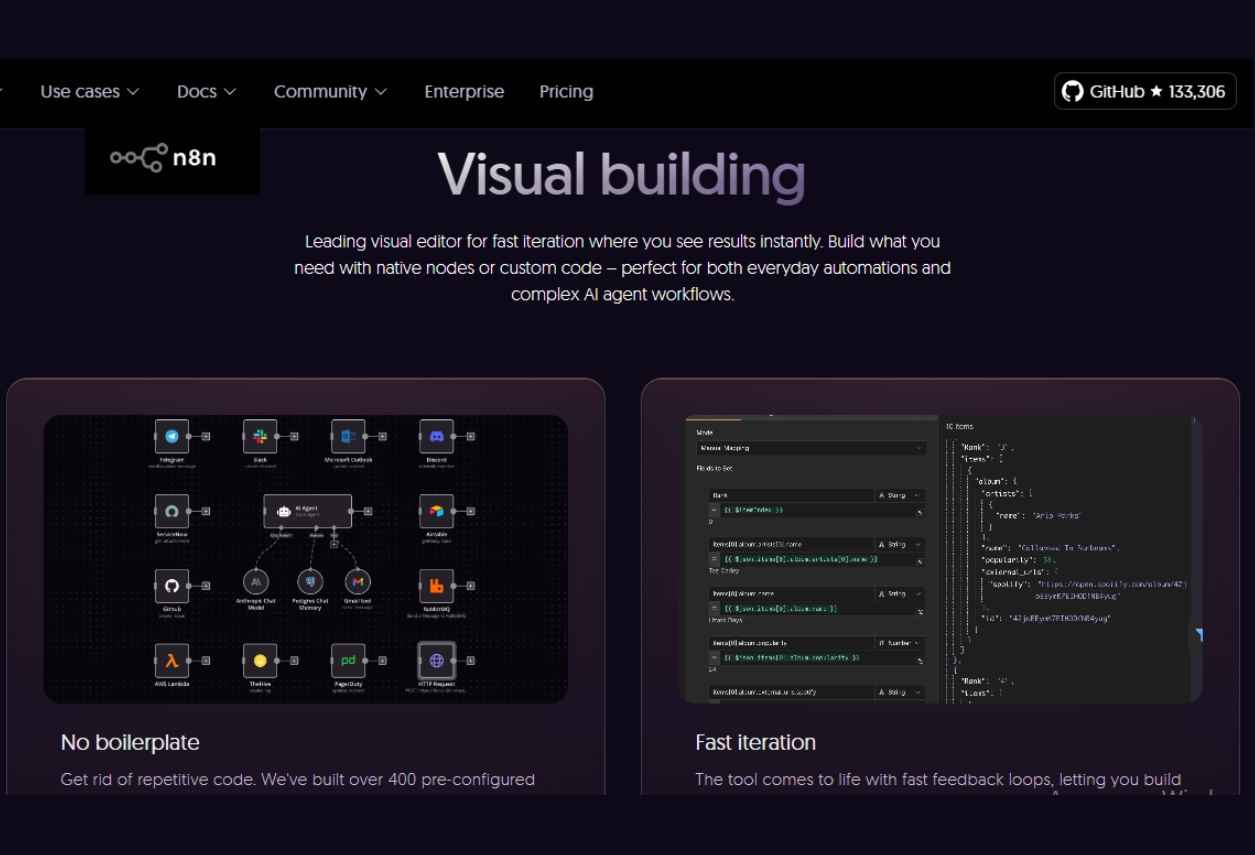
Task: Select the Microsoft Outlook node icon
Action: point(348,436)
